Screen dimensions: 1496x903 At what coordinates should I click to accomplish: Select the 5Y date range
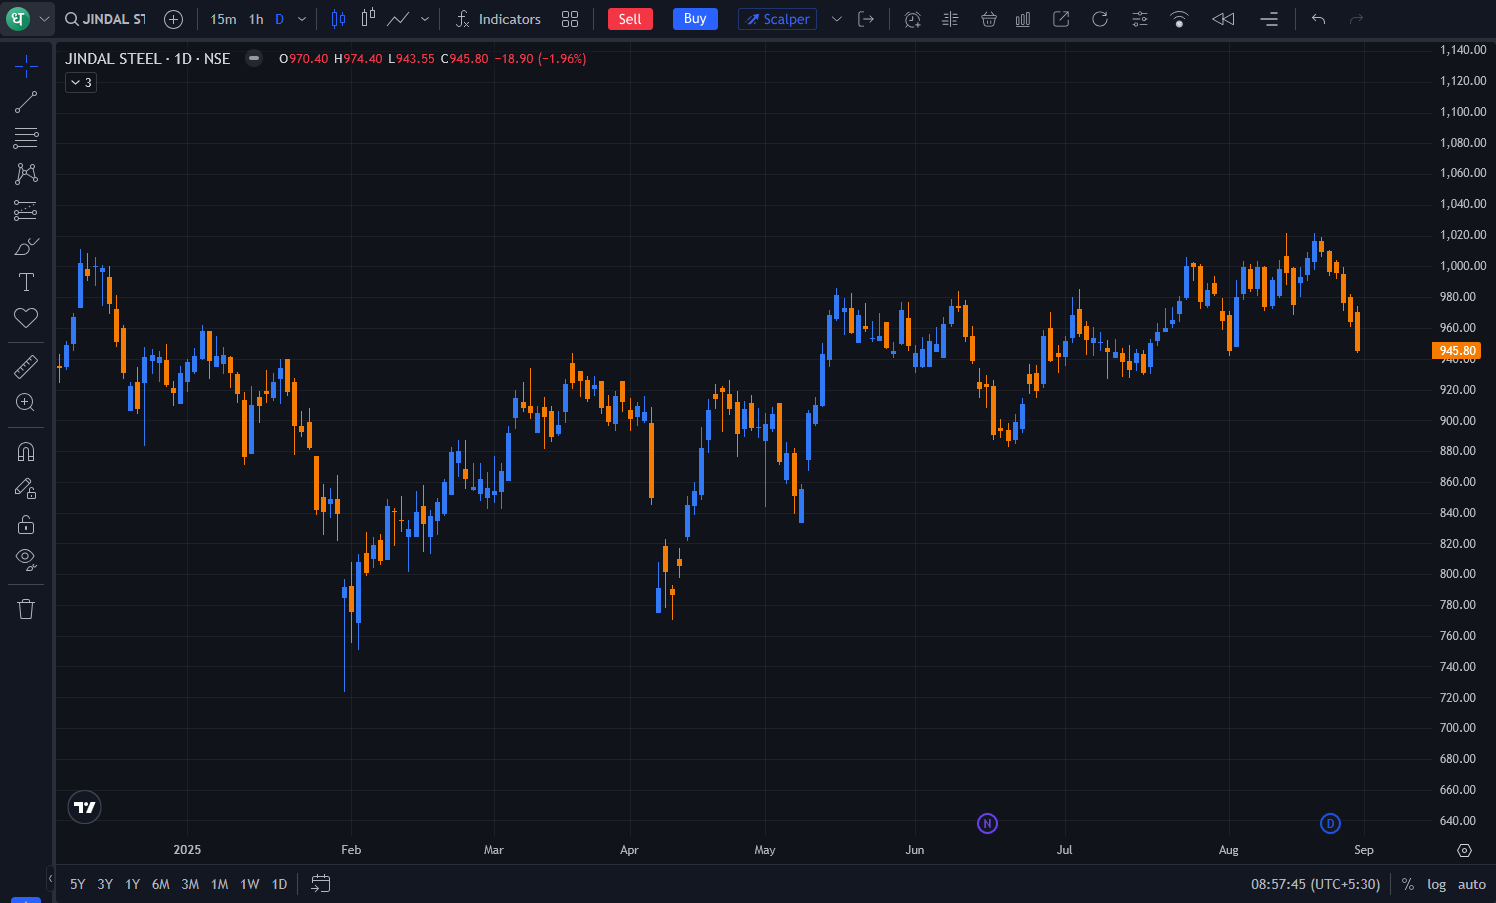pos(77,884)
